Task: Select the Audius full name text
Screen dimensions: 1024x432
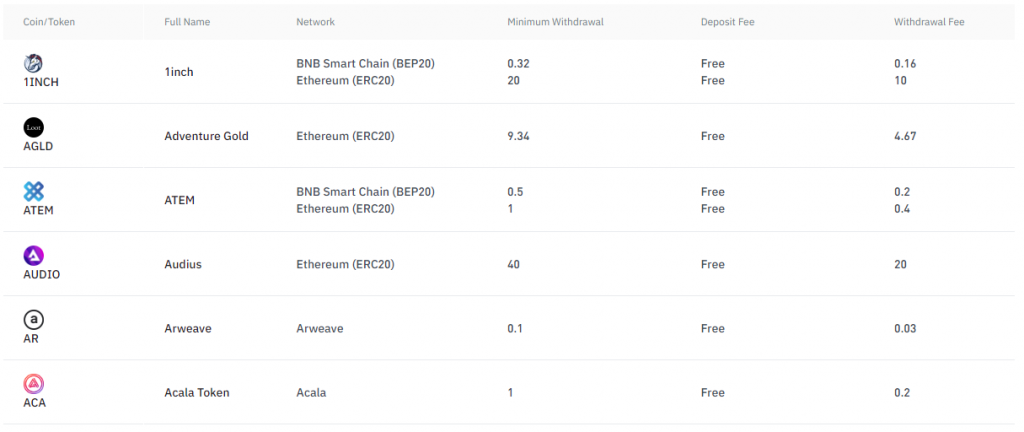Action: tap(183, 264)
